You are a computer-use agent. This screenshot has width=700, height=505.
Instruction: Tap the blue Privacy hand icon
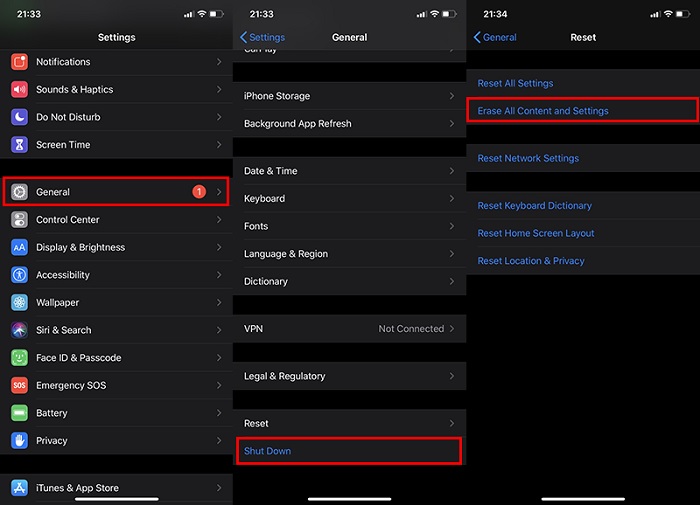pyautogui.click(x=19, y=440)
